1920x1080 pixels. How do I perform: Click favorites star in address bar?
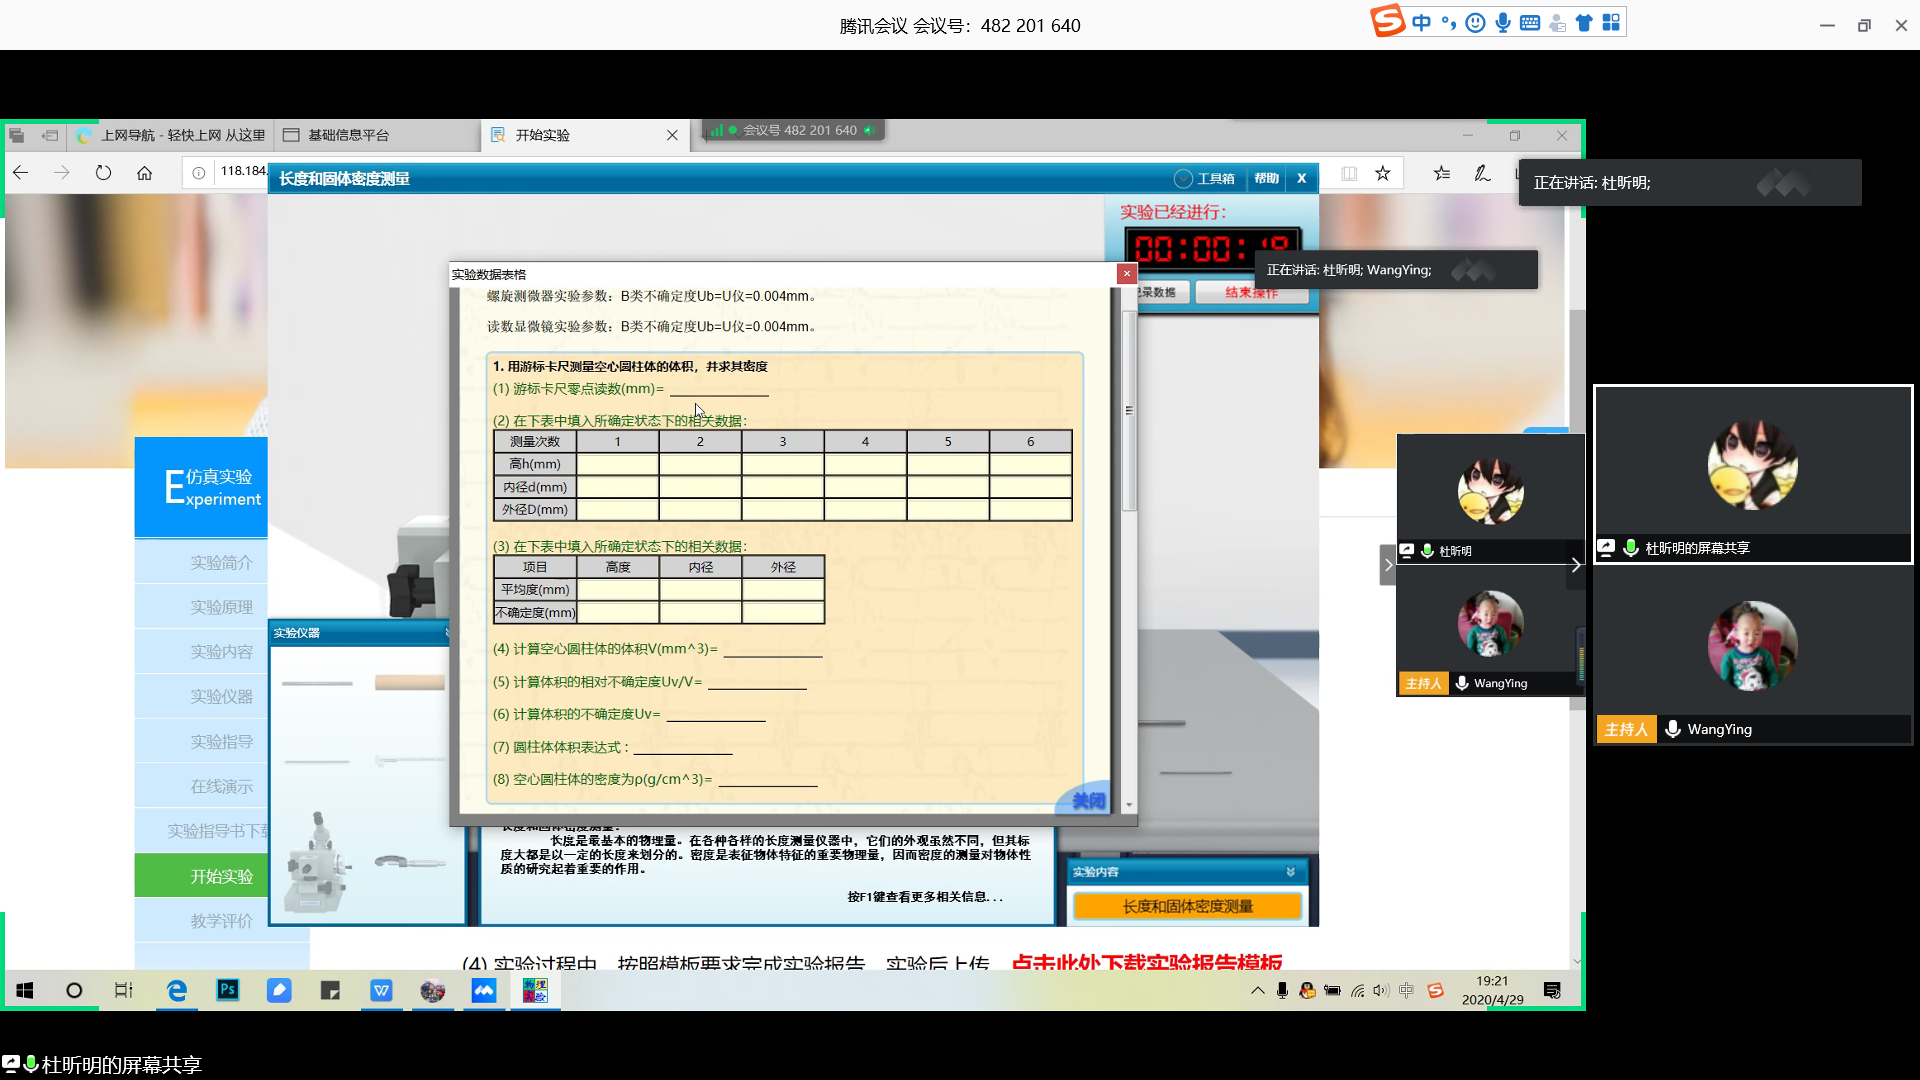pyautogui.click(x=1382, y=173)
